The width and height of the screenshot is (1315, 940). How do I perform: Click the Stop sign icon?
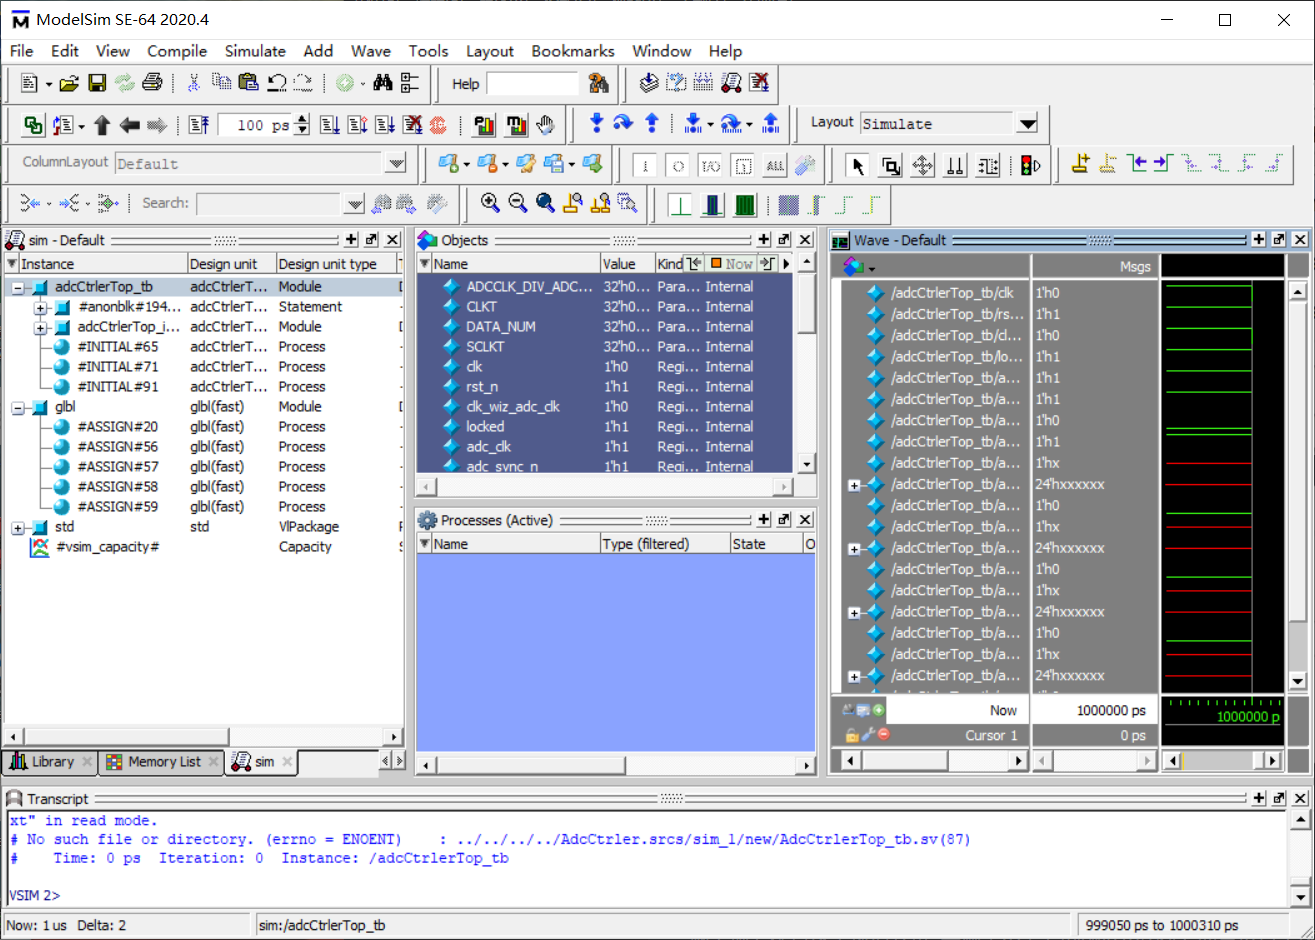click(438, 125)
